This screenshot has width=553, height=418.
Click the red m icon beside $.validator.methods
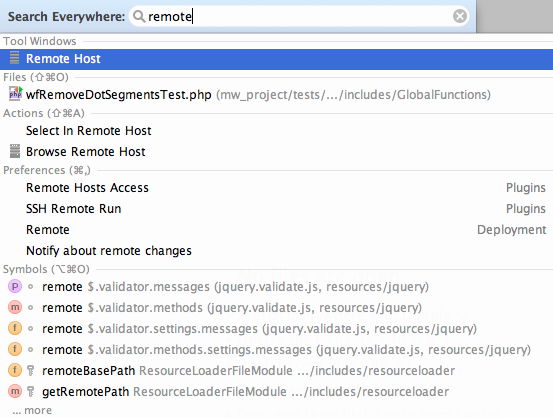[15, 308]
